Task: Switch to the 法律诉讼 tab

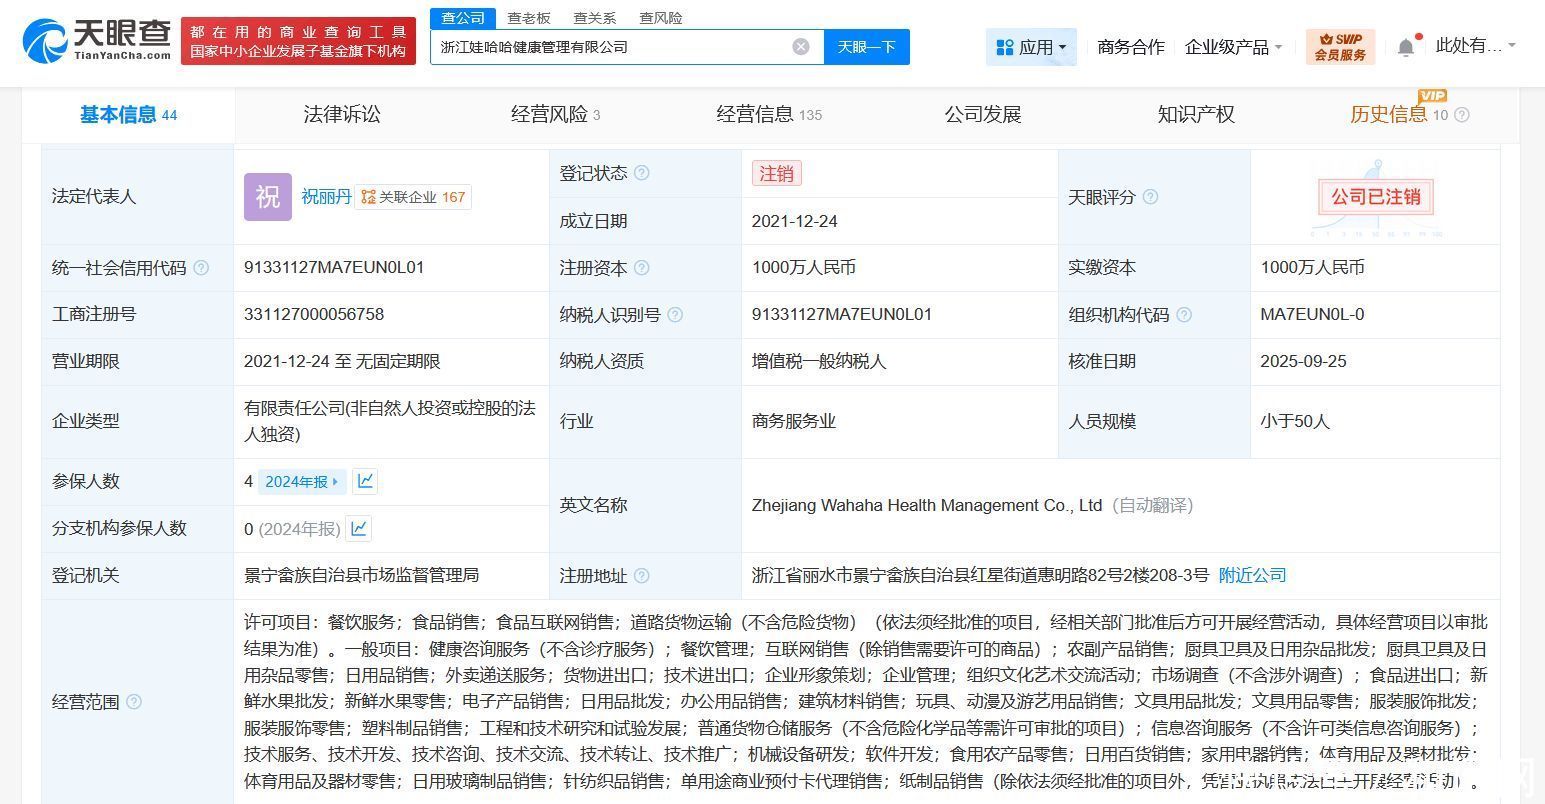Action: pyautogui.click(x=342, y=115)
